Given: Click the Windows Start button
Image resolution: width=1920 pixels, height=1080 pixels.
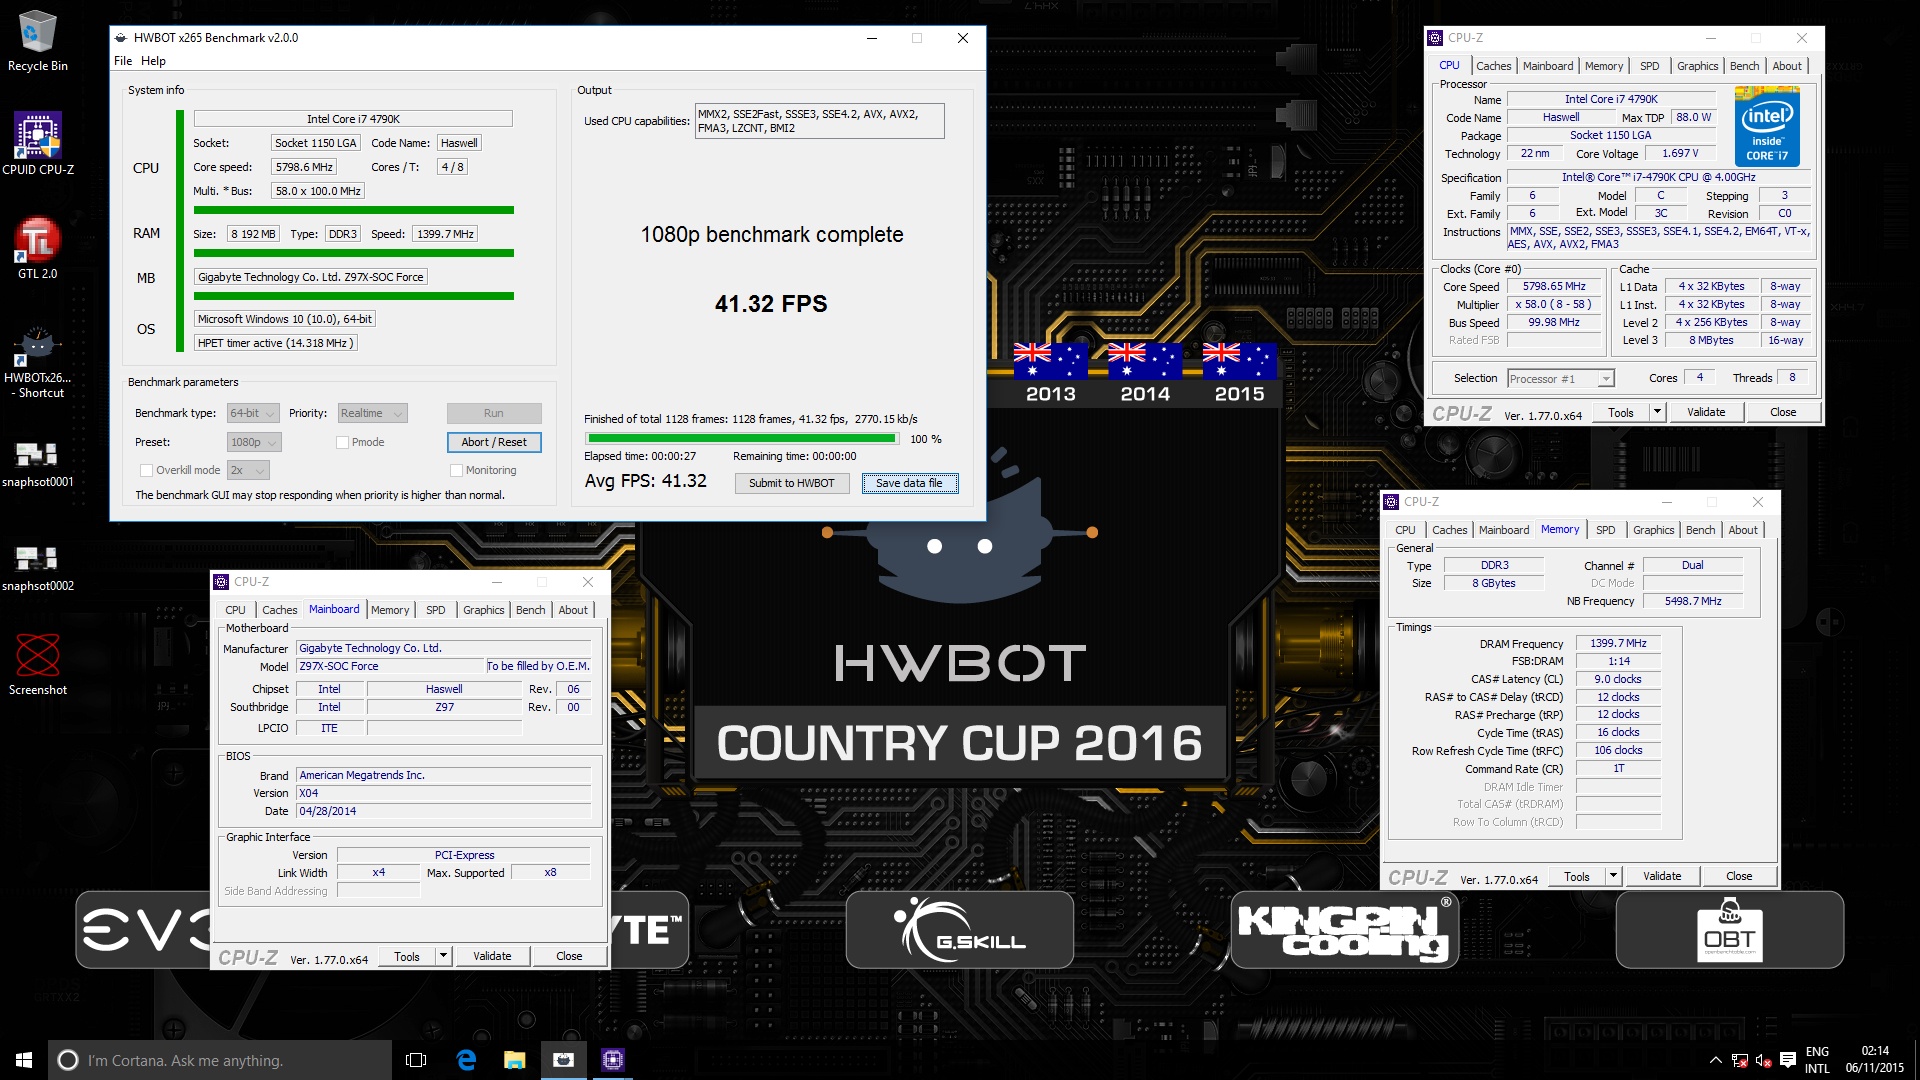Looking at the screenshot, I should click(24, 1060).
